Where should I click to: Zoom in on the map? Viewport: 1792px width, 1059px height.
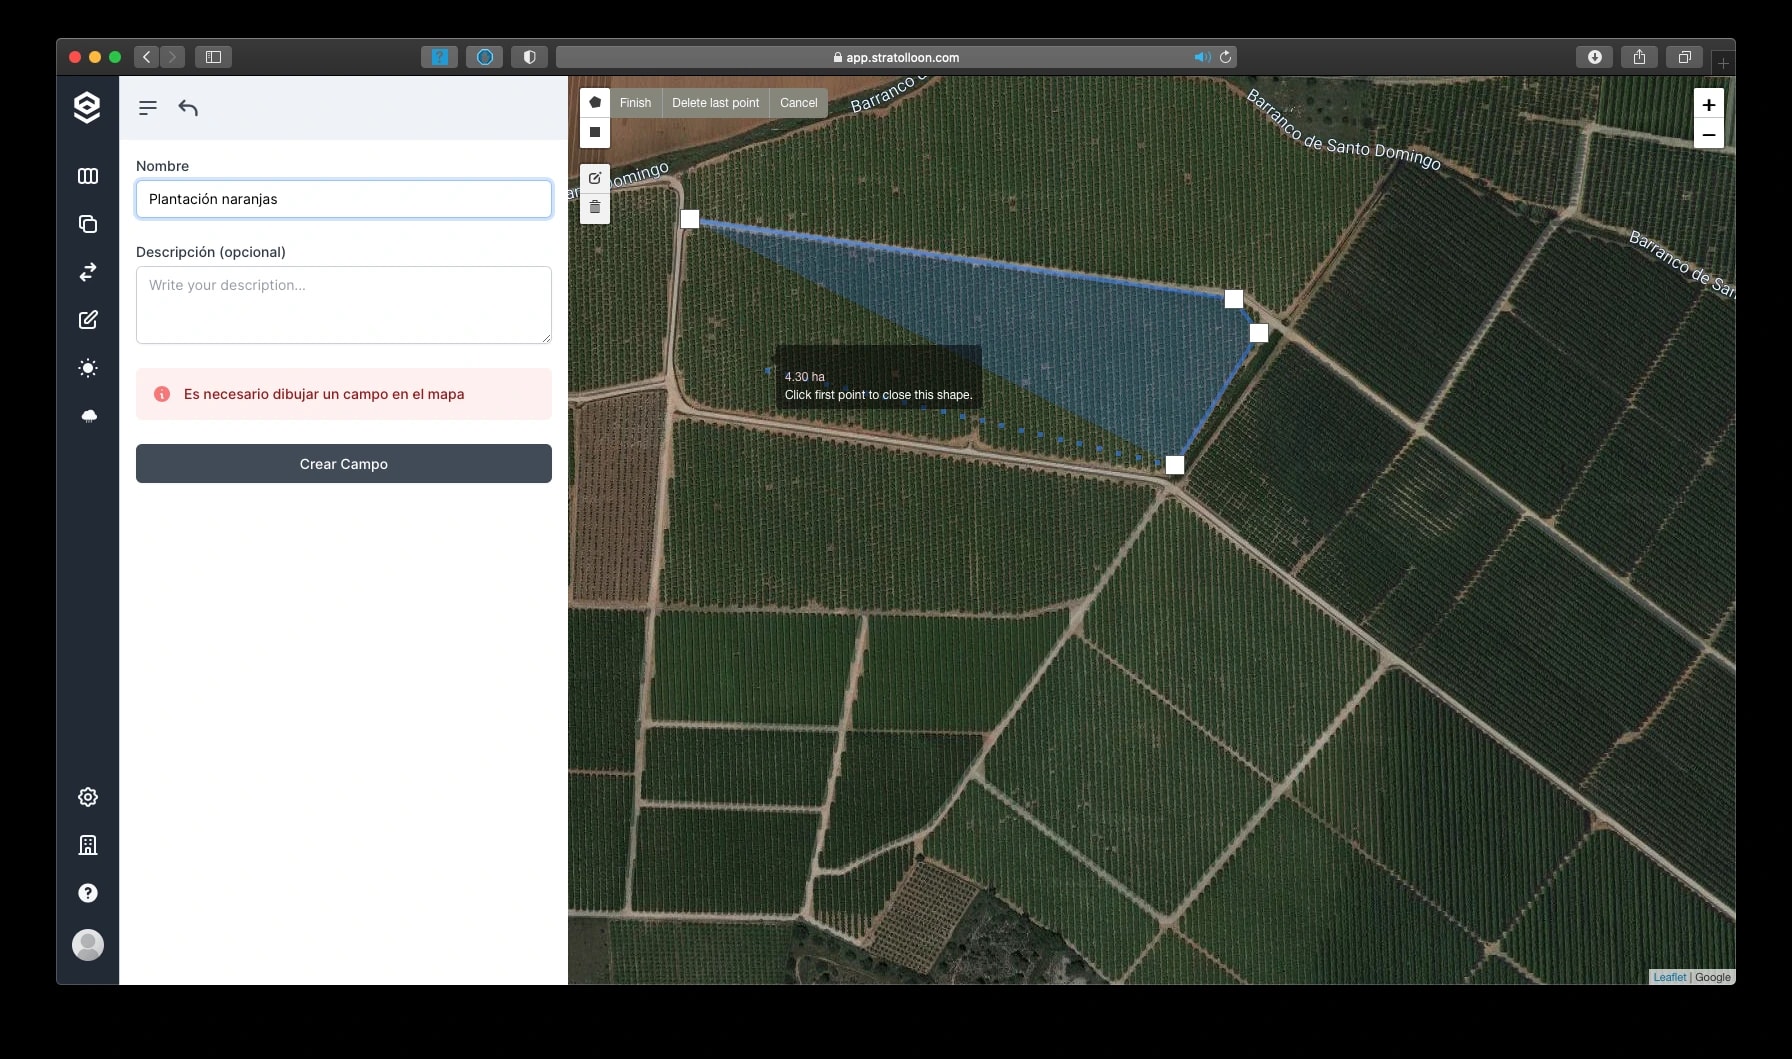(x=1709, y=104)
